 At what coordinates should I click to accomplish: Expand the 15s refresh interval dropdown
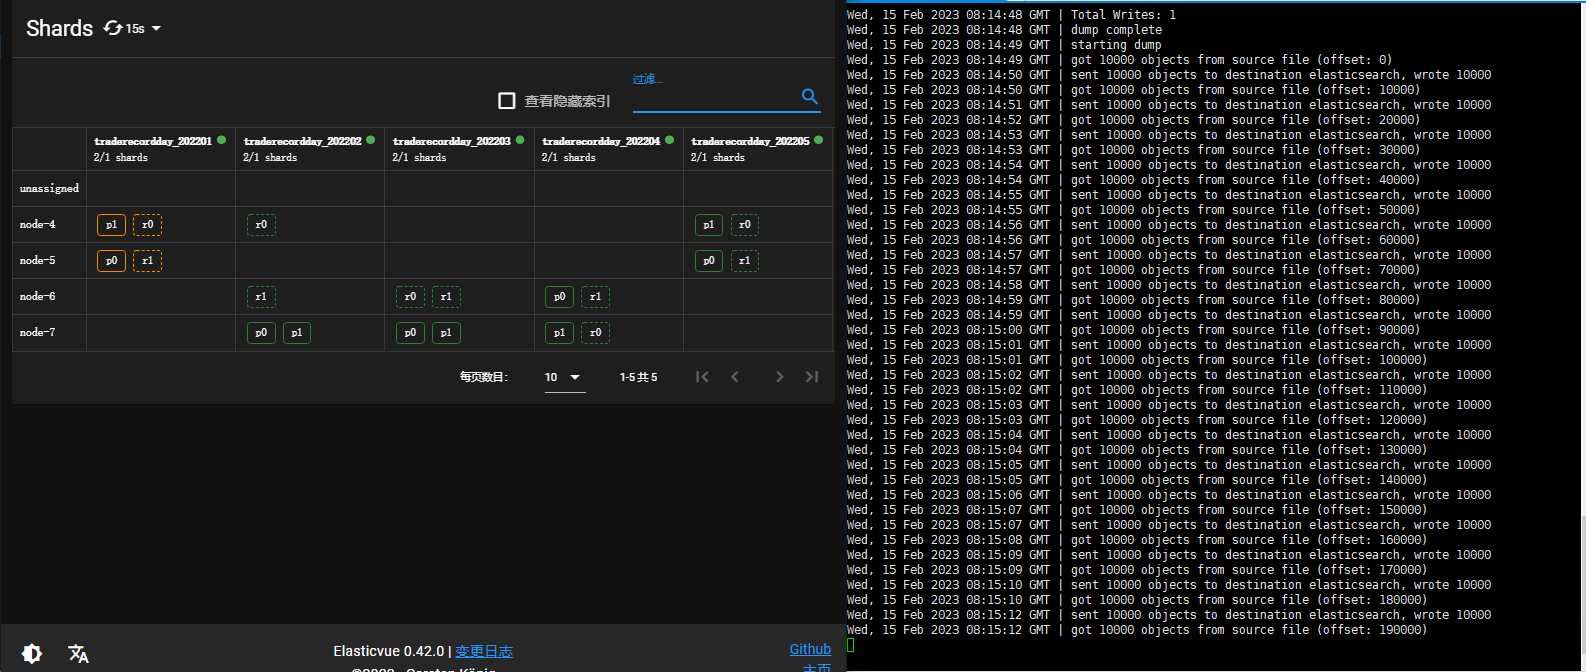coord(156,29)
